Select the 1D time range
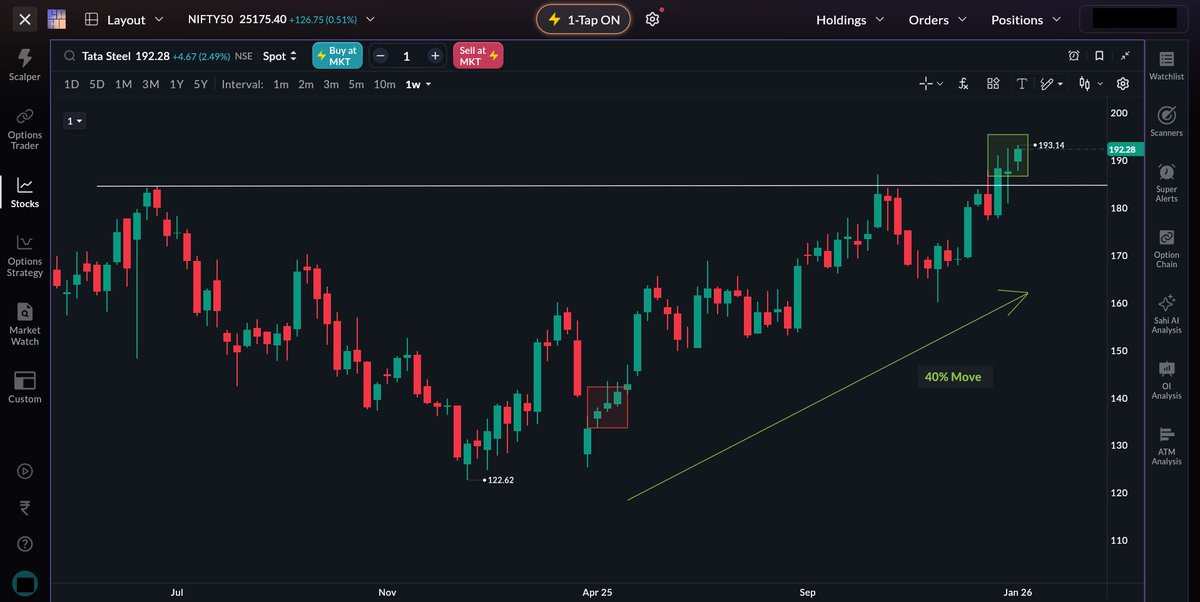The height and width of the screenshot is (602, 1200). click(x=72, y=84)
